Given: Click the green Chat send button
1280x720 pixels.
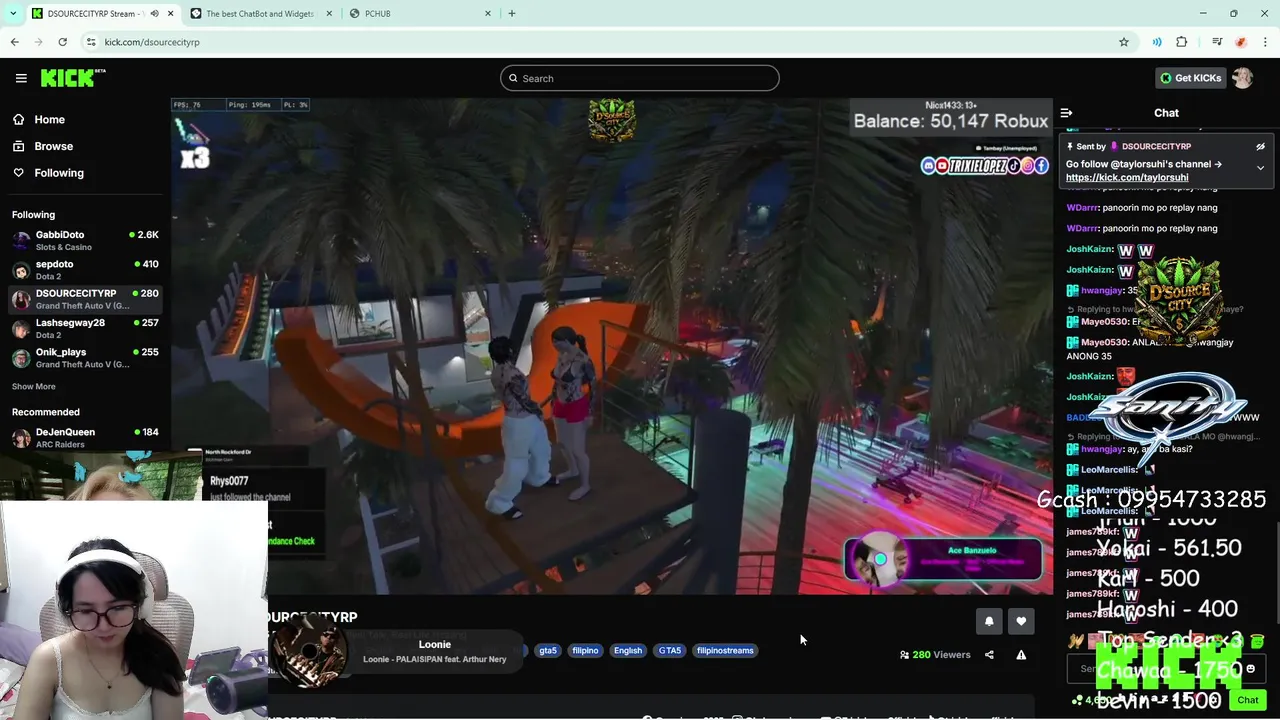Looking at the screenshot, I should point(1247,700).
